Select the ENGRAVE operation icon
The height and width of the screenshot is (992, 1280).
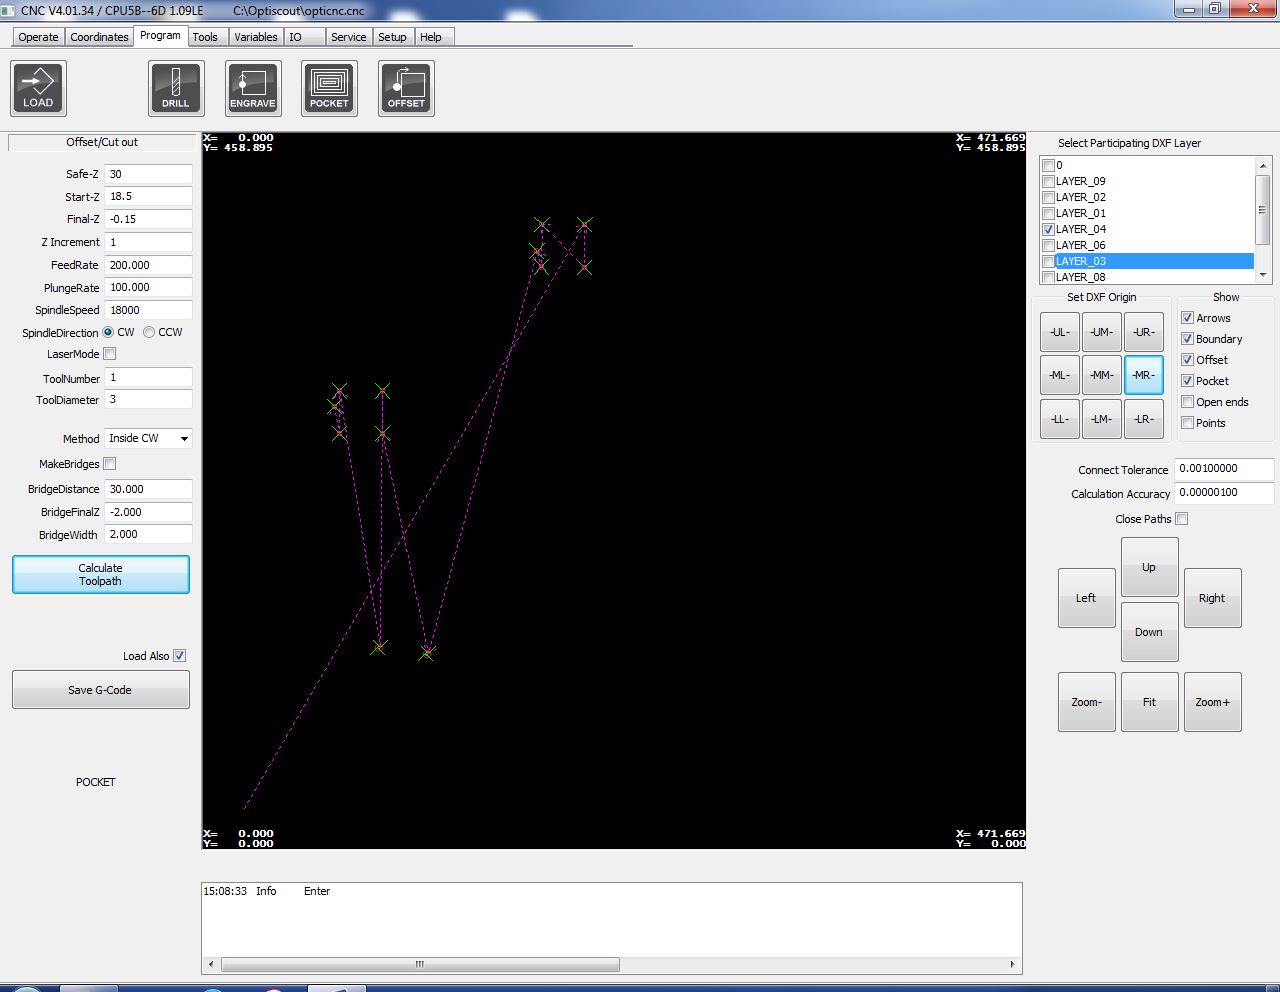coord(253,88)
